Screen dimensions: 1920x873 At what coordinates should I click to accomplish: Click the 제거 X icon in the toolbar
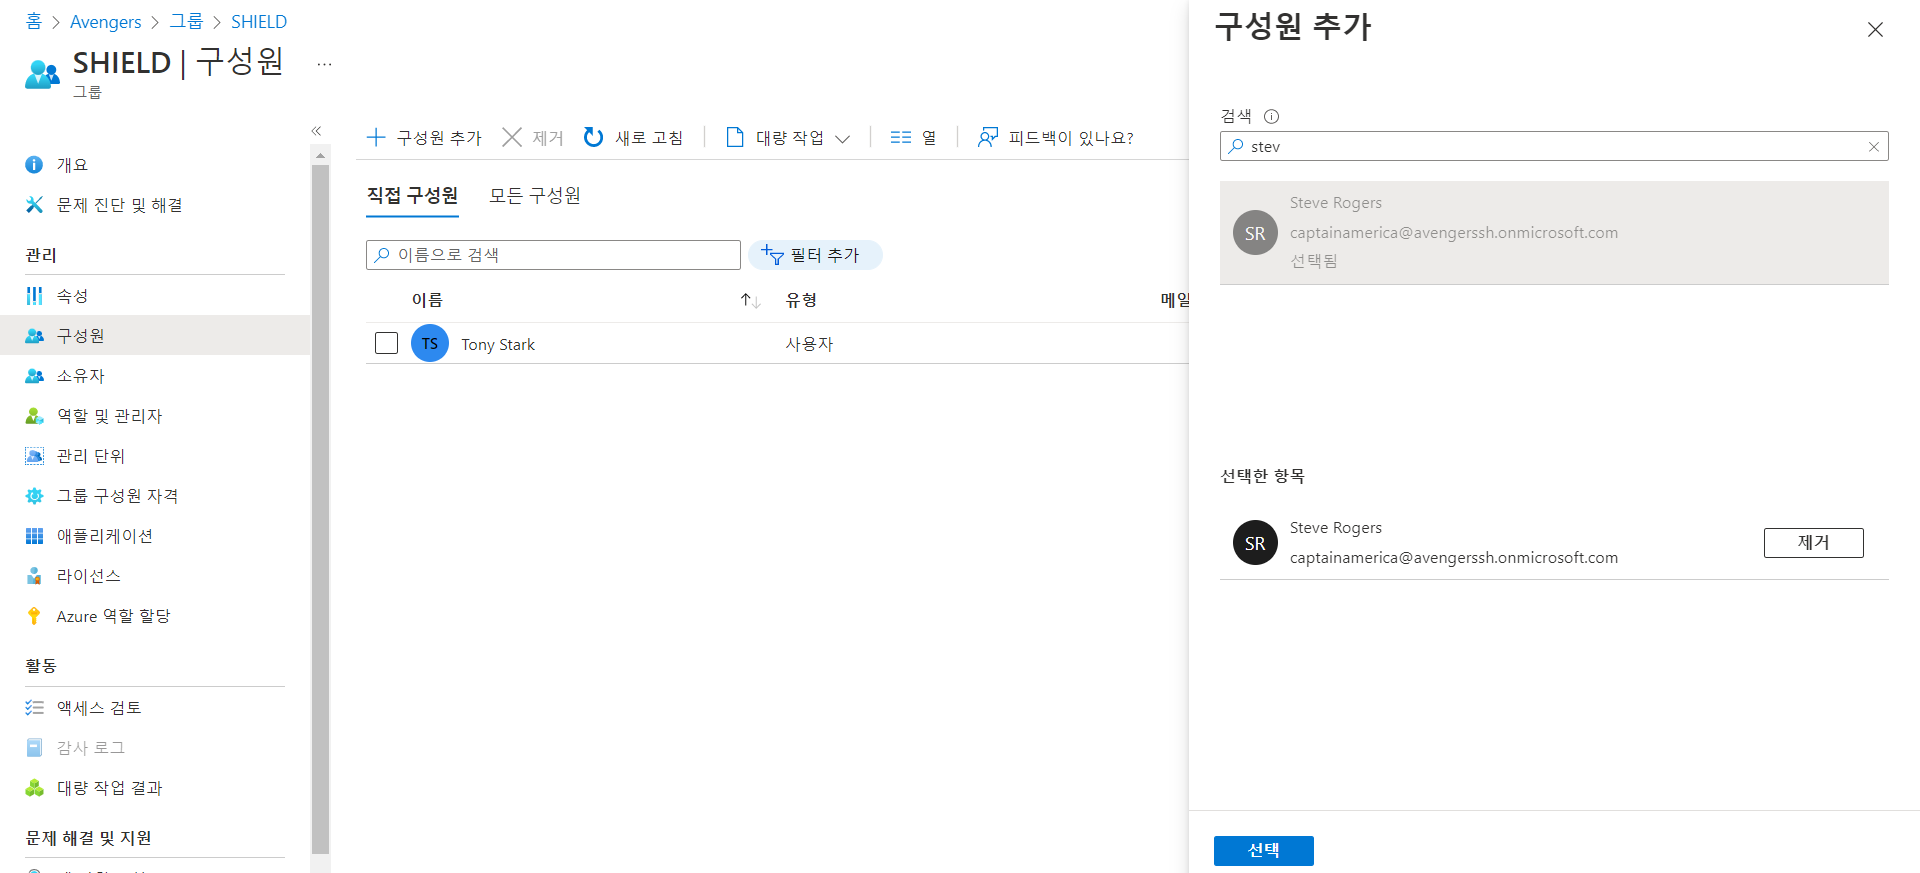pyautogui.click(x=512, y=137)
